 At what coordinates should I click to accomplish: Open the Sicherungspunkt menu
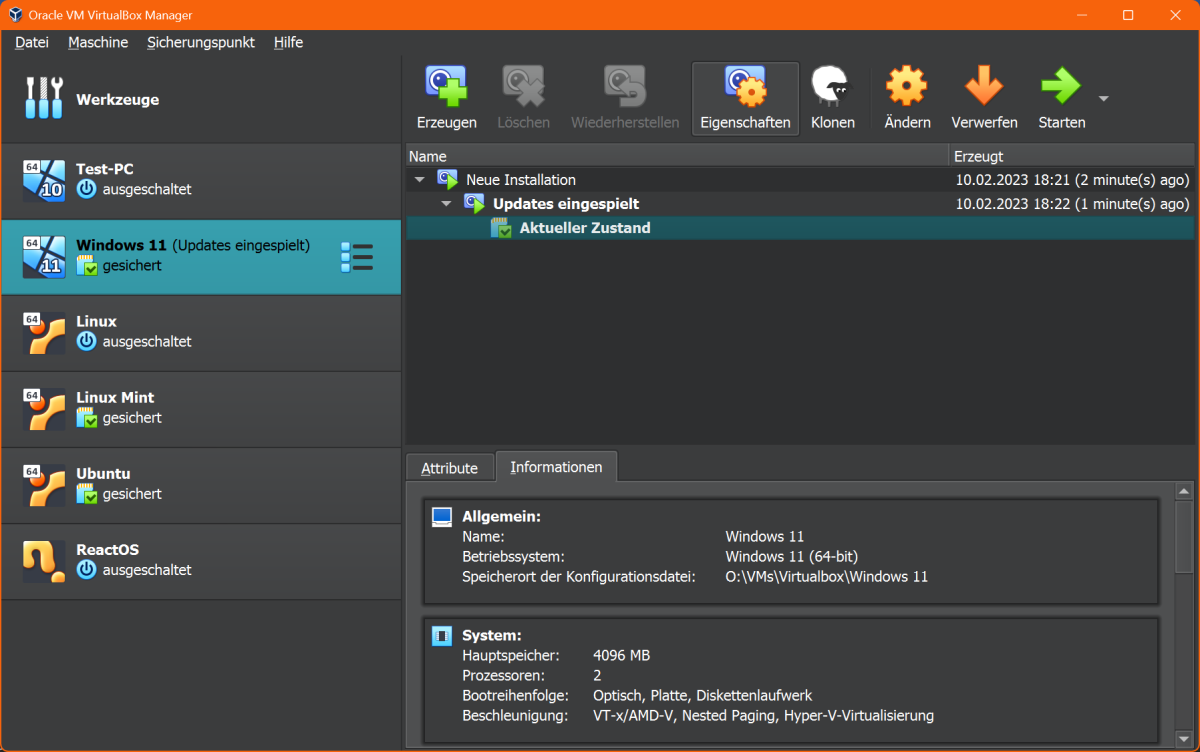tap(200, 42)
